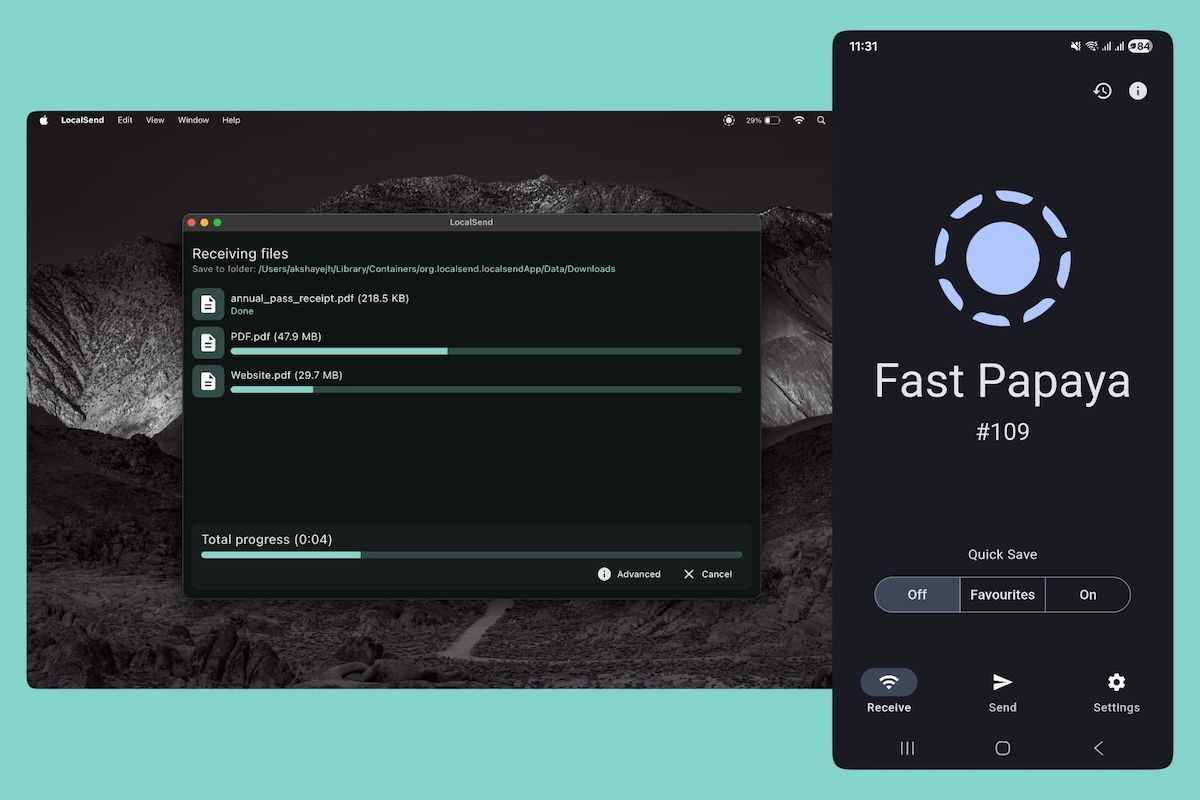This screenshot has height=800, width=1200.
Task: Tap the Quick Save label
Action: tap(1002, 554)
